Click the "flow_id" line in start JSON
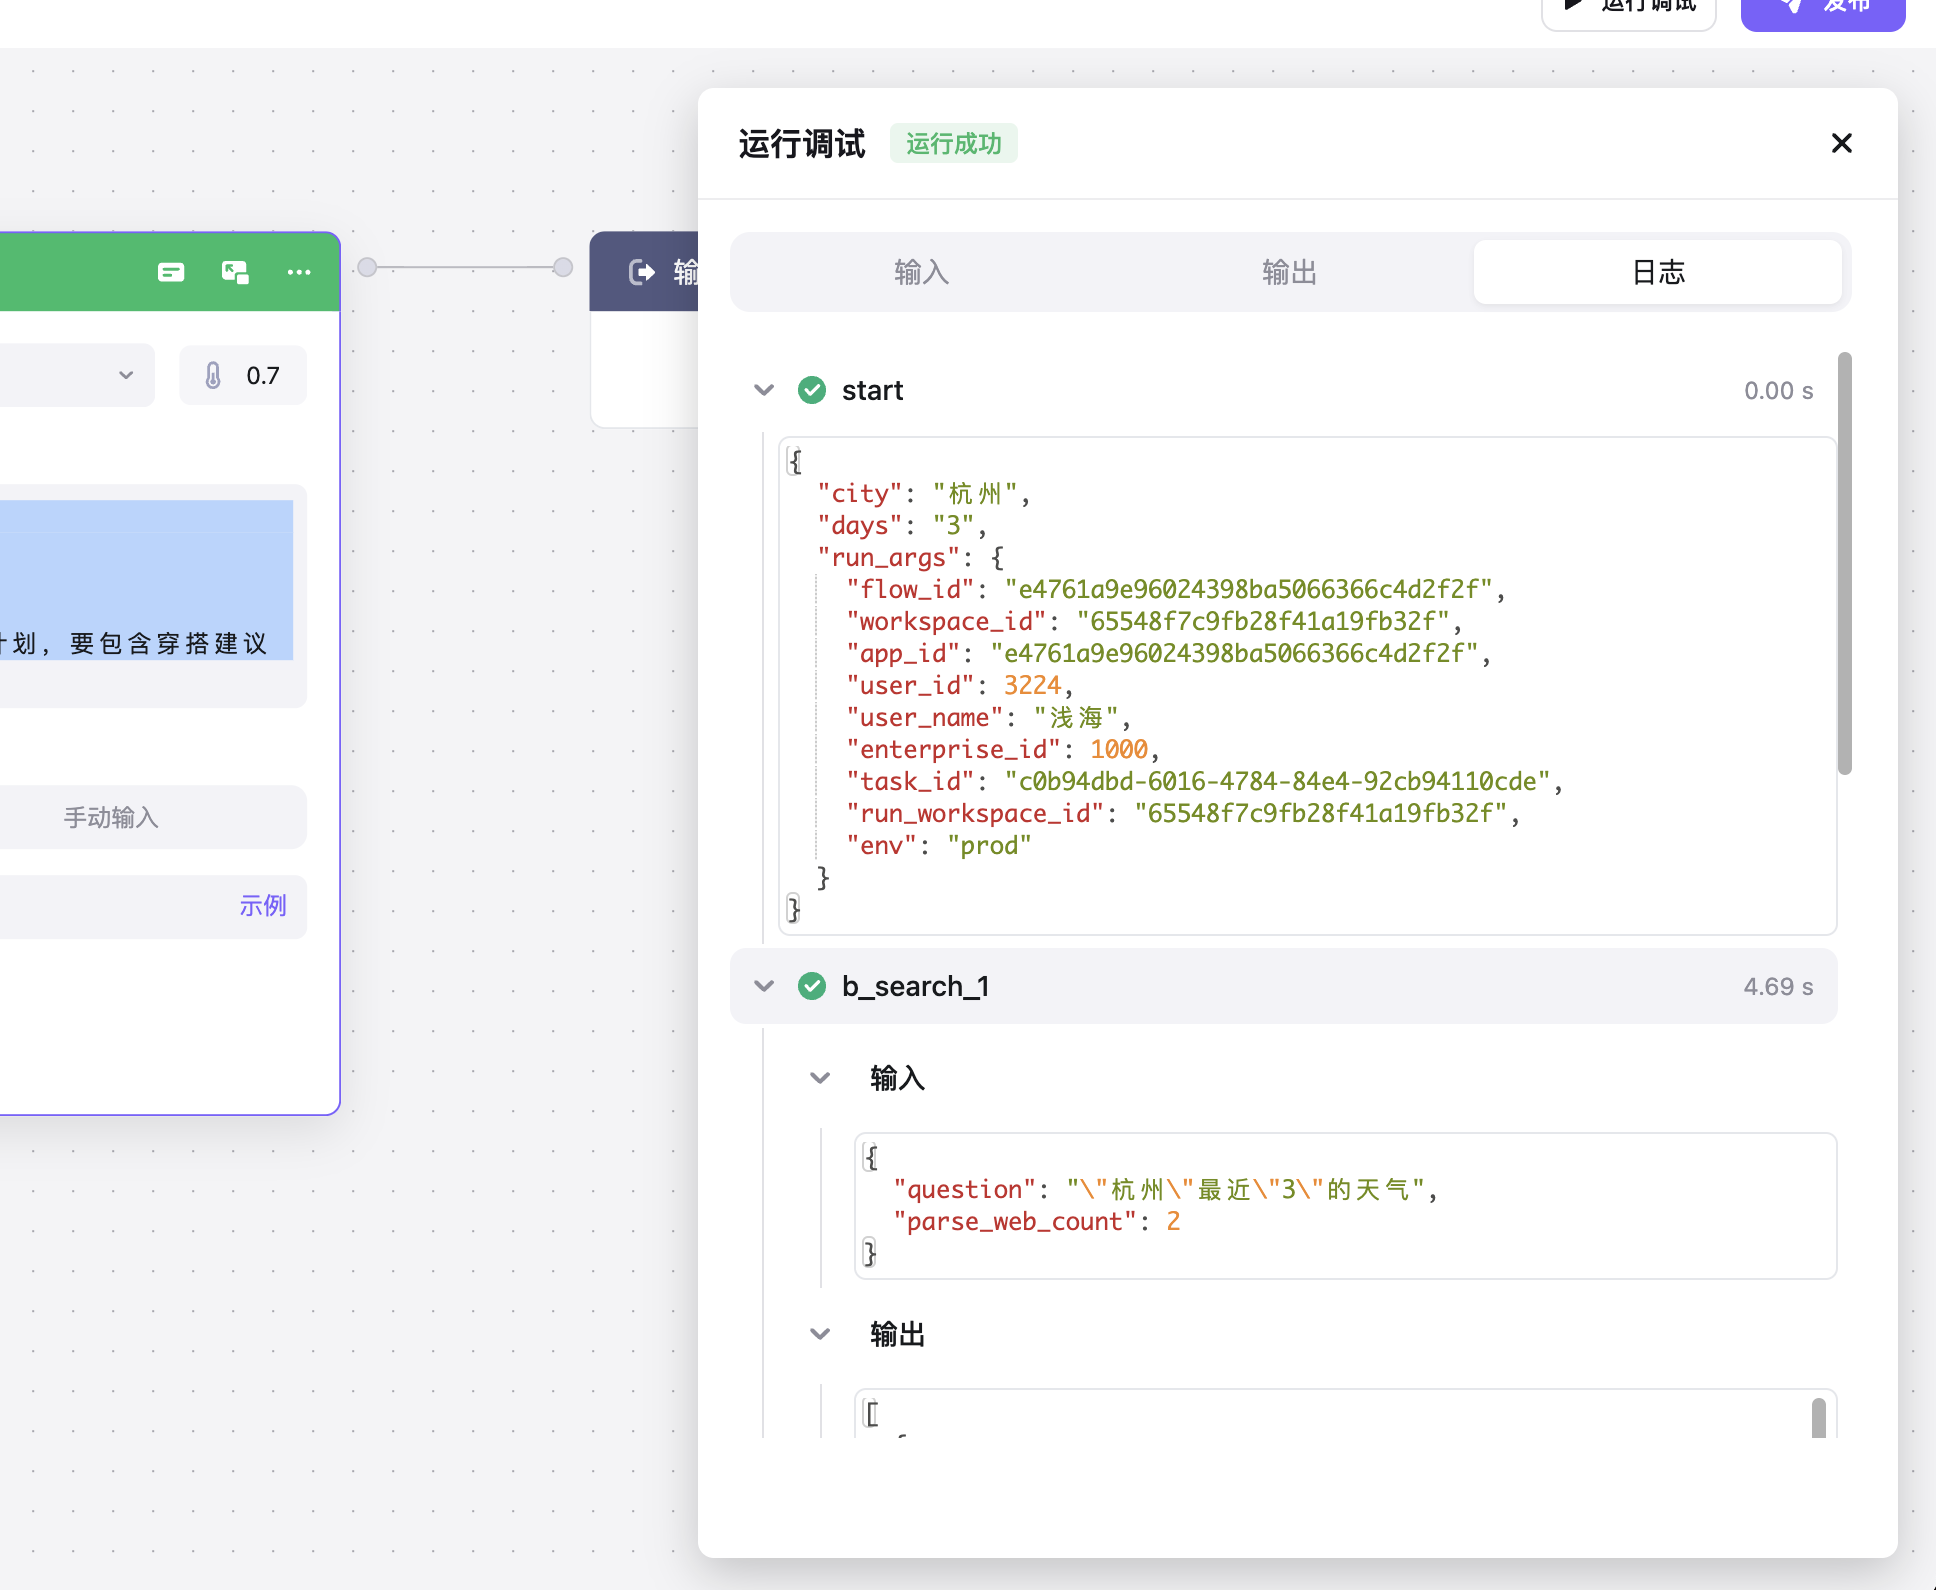The image size is (1936, 1590). (x=1176, y=589)
